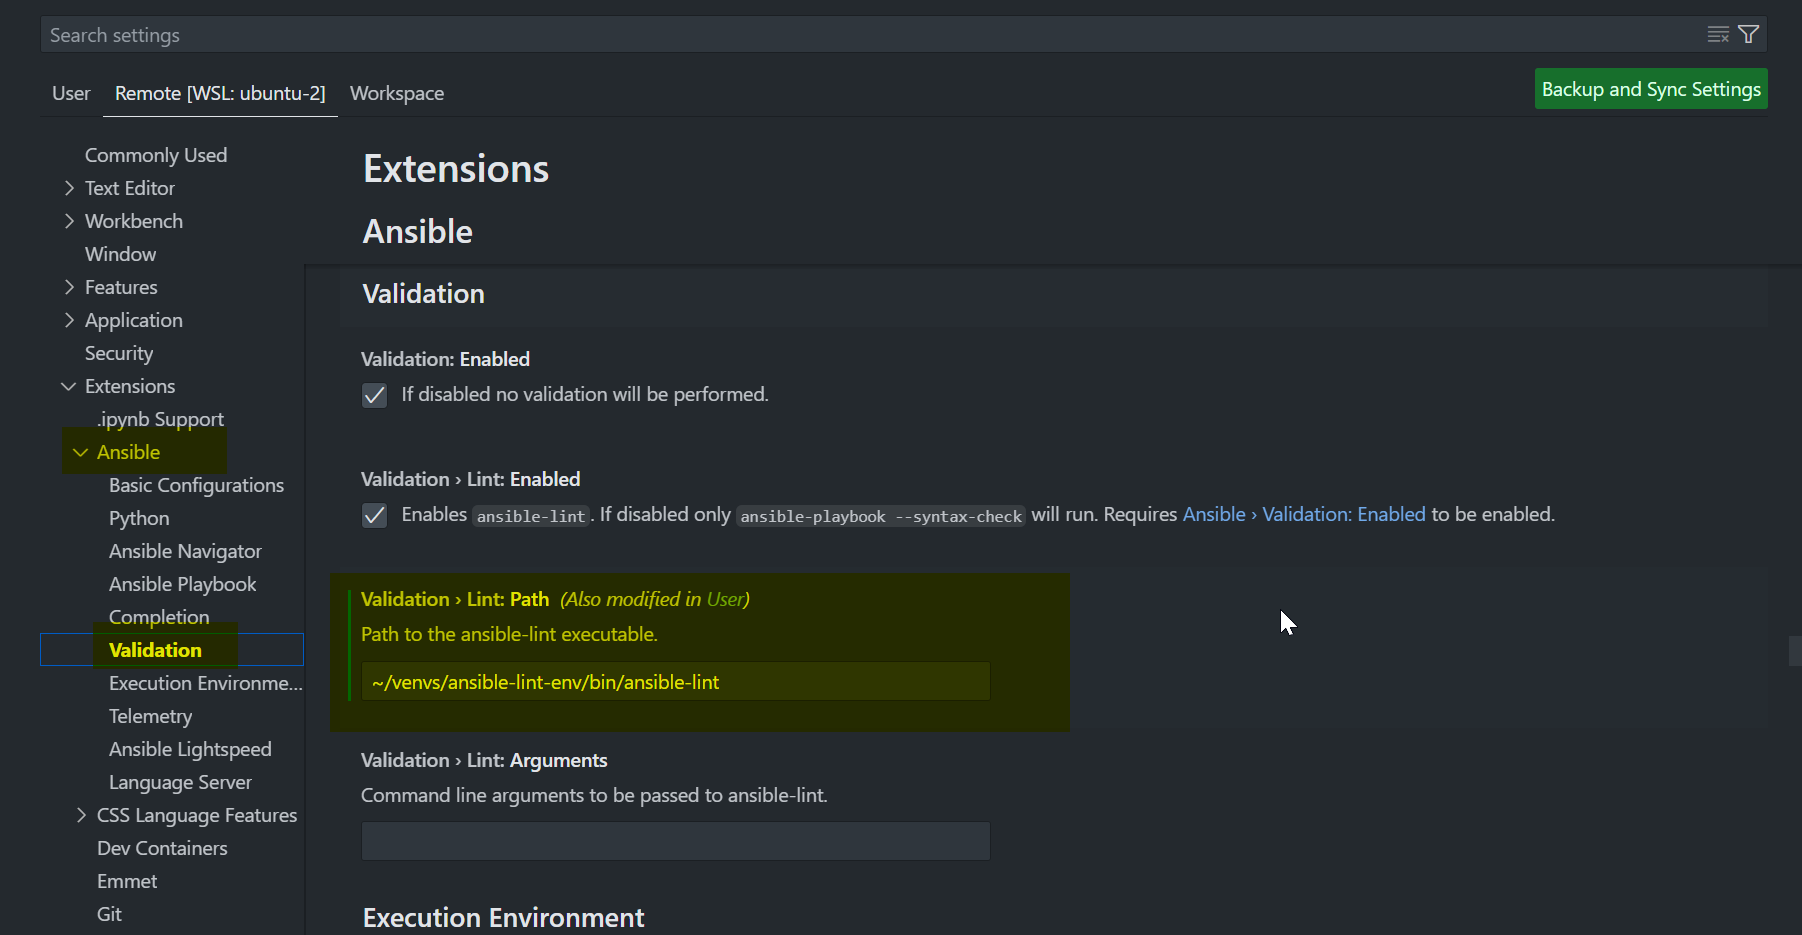The width and height of the screenshot is (1802, 935).
Task: Select Window in the settings tree
Action: pyautogui.click(x=120, y=254)
